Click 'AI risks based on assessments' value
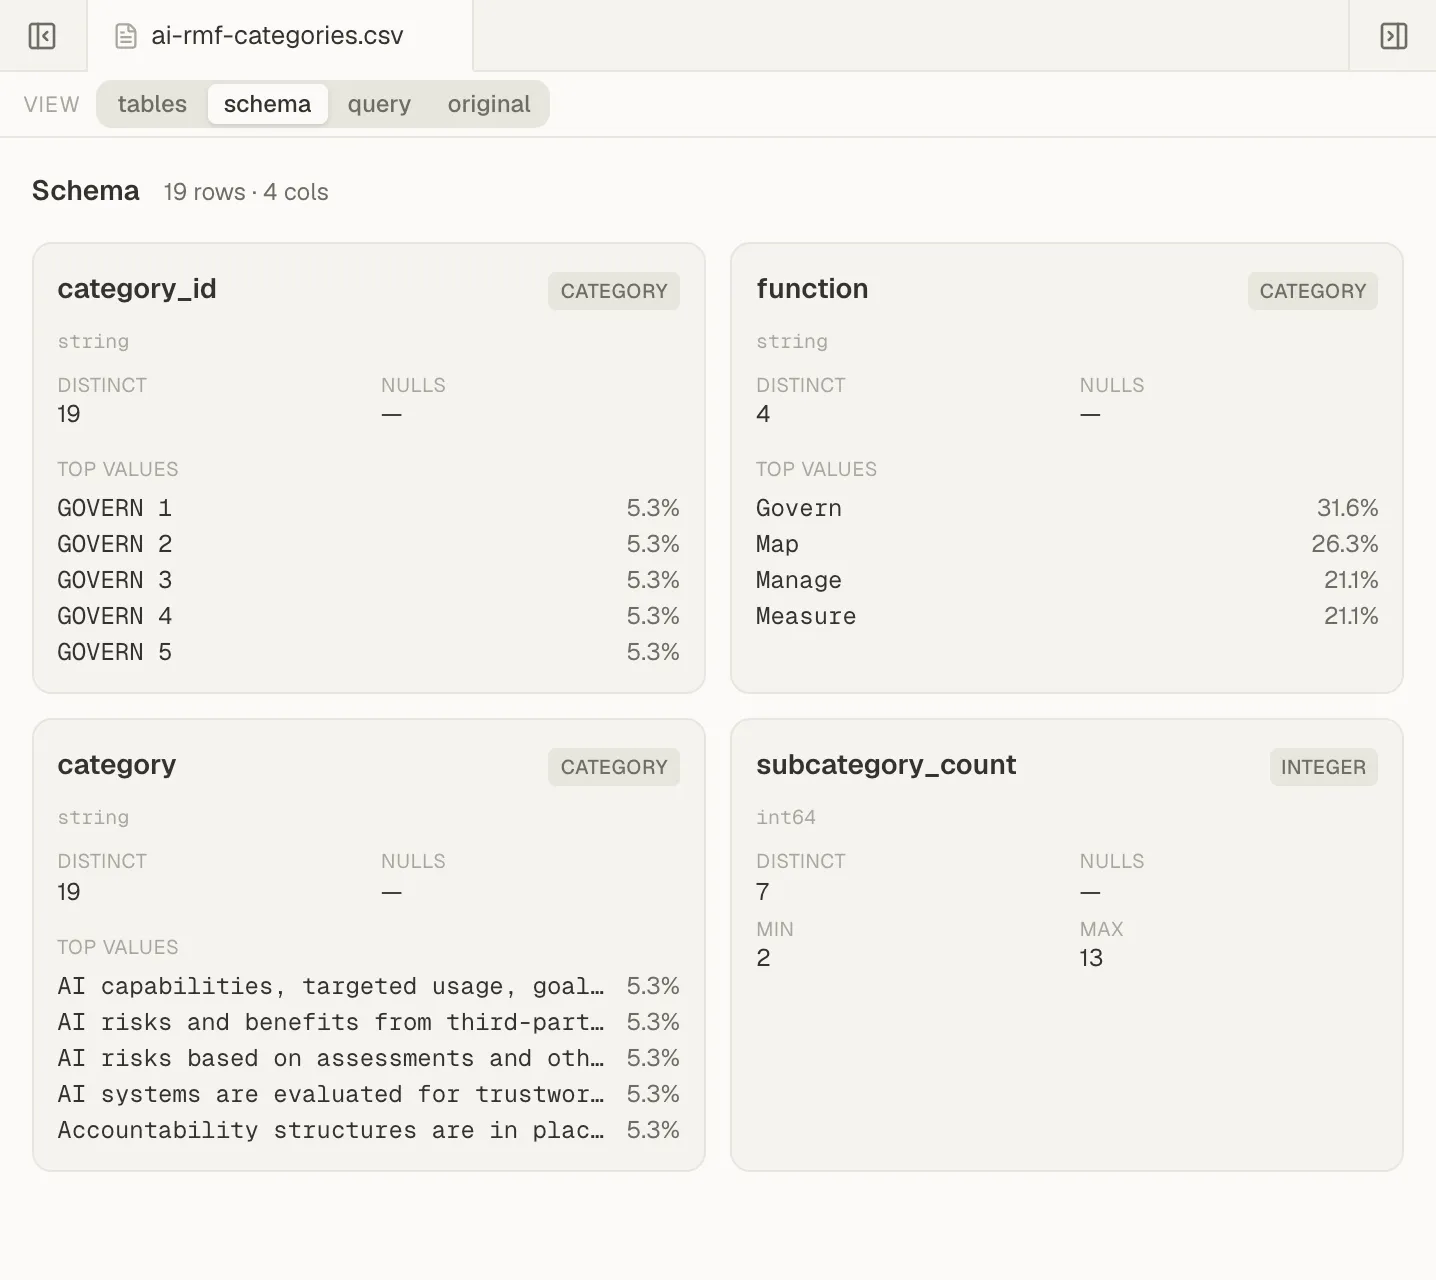The height and width of the screenshot is (1280, 1436). click(330, 1058)
